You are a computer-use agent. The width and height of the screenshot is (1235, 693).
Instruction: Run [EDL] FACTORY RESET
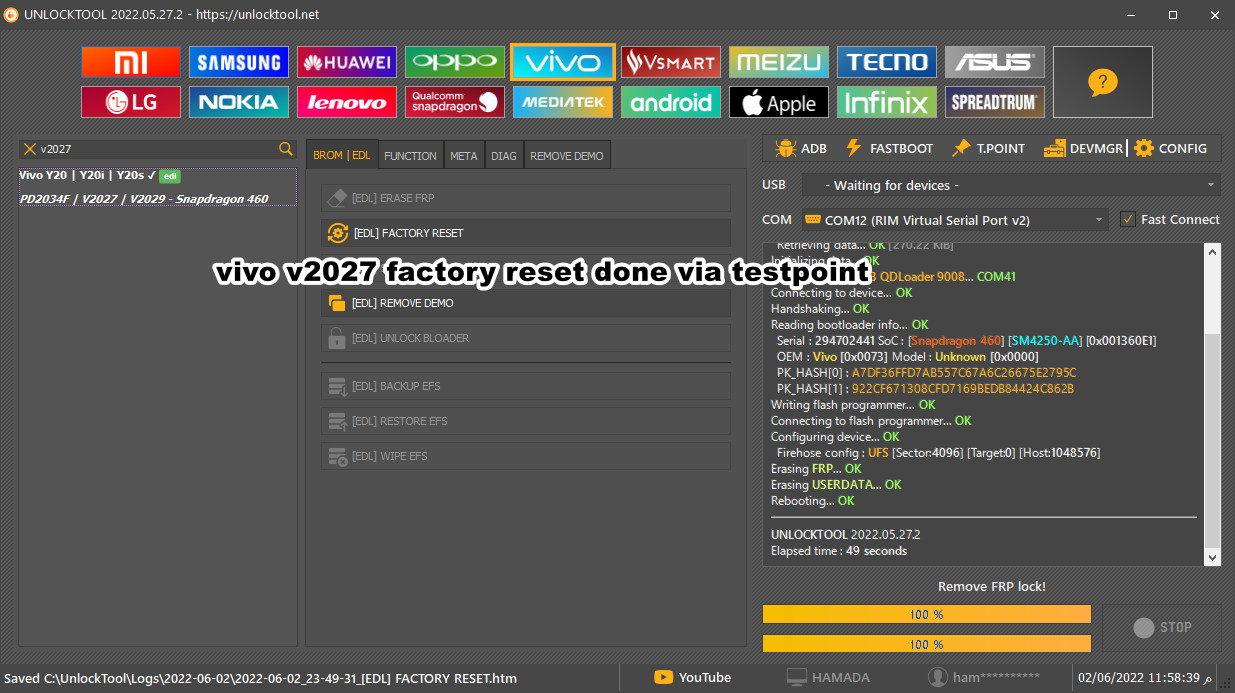[x=526, y=233]
